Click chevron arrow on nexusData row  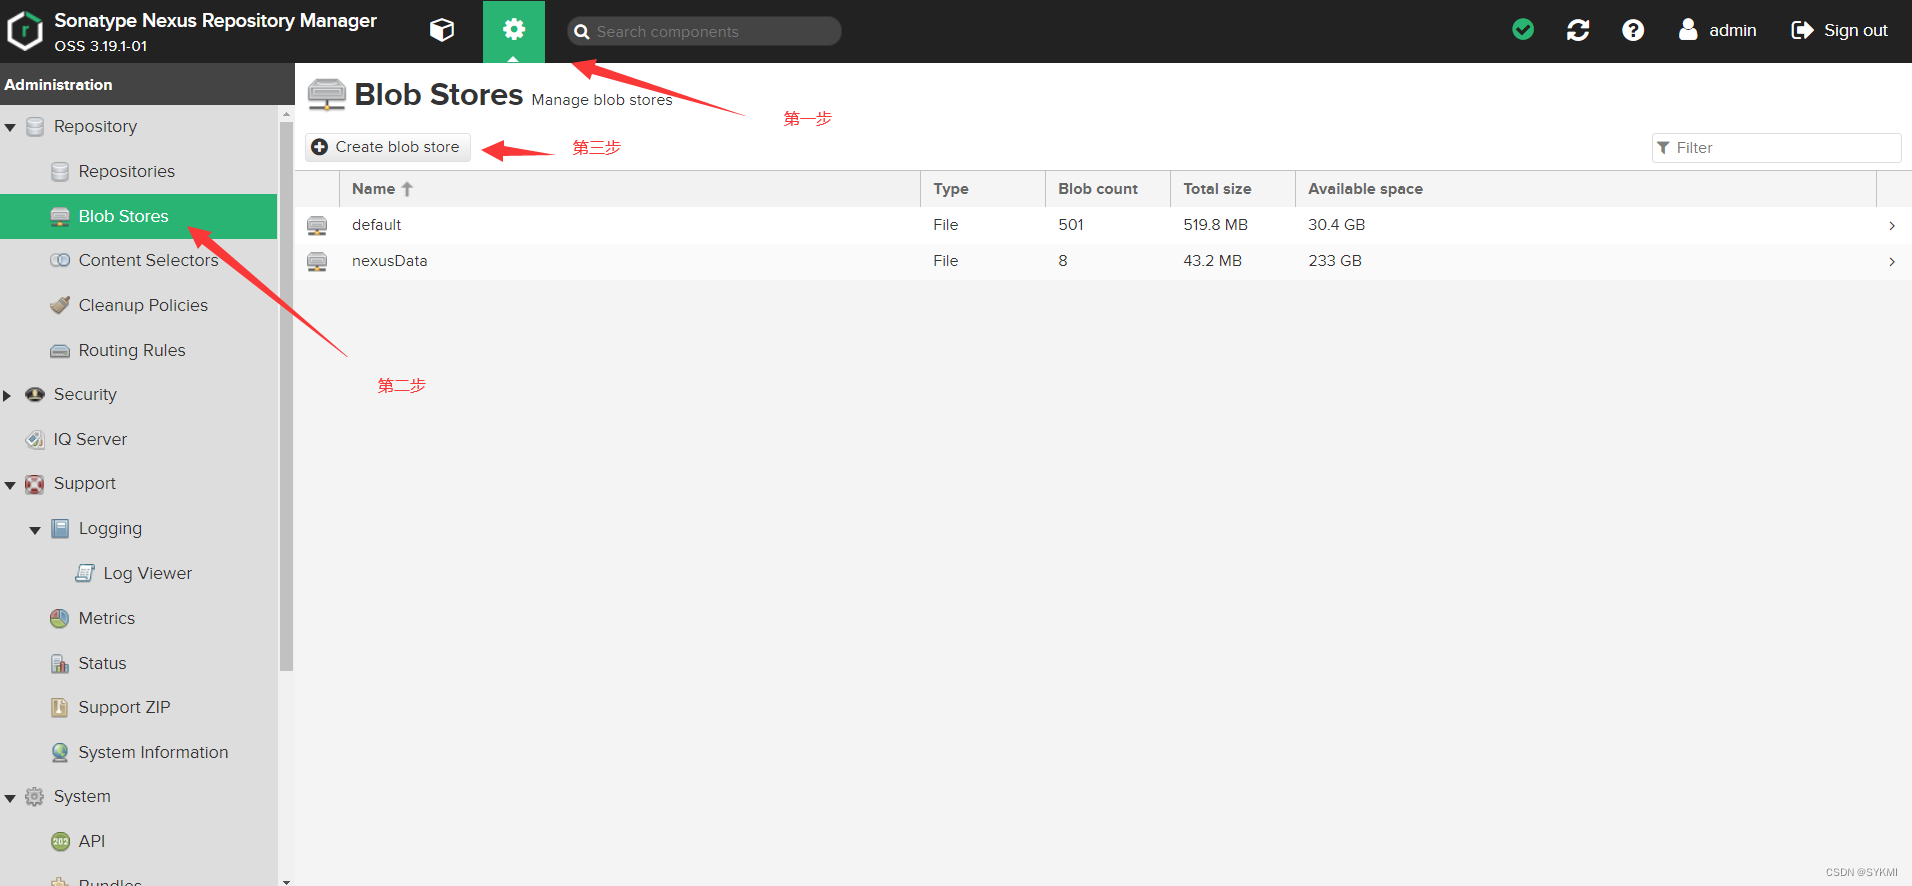(x=1892, y=262)
